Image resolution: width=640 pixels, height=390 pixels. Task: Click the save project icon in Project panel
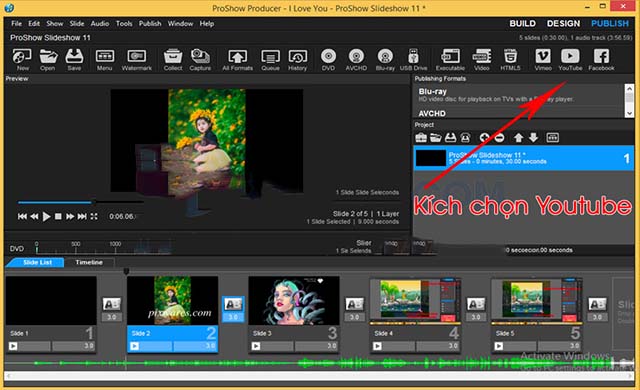(x=450, y=137)
